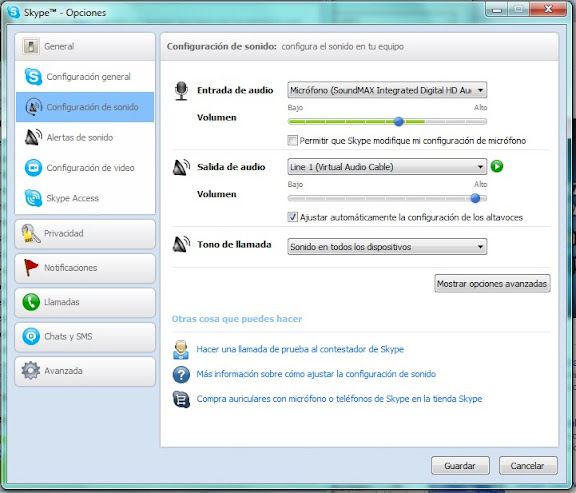Click the Configuración de video camera icon
Image resolution: width=576 pixels, height=493 pixels.
33,168
